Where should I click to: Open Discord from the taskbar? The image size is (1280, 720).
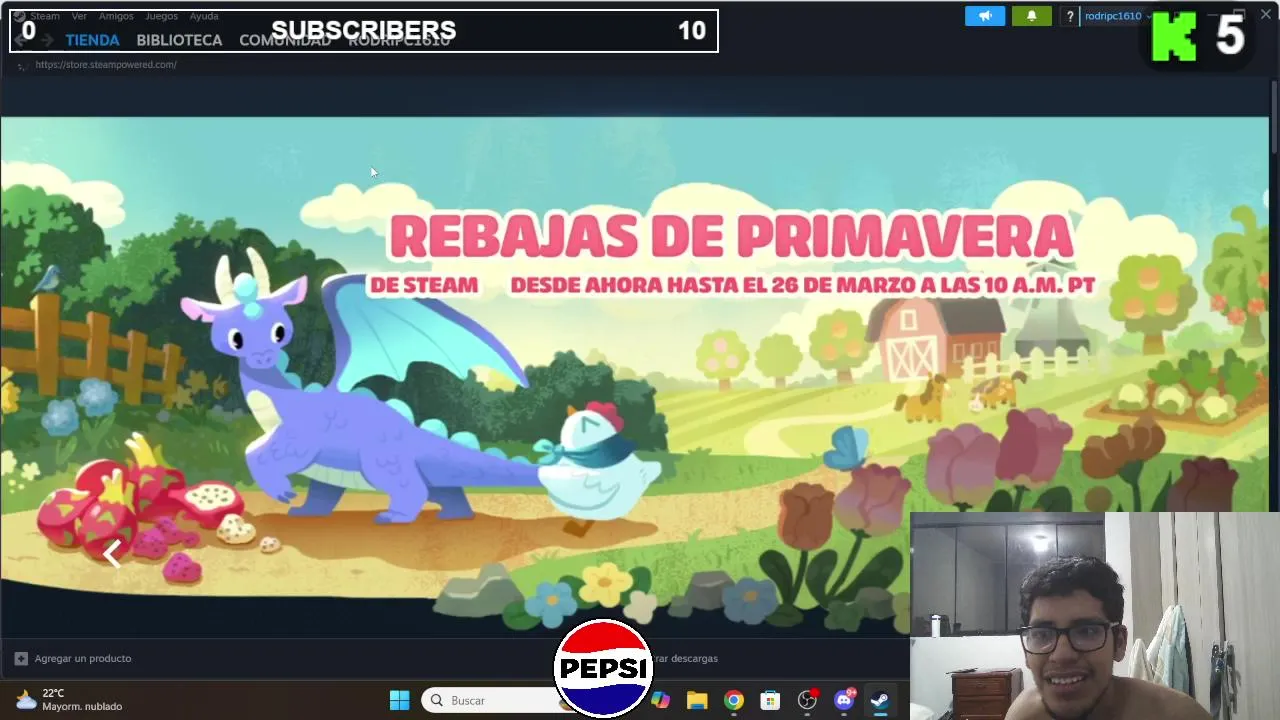coord(844,700)
